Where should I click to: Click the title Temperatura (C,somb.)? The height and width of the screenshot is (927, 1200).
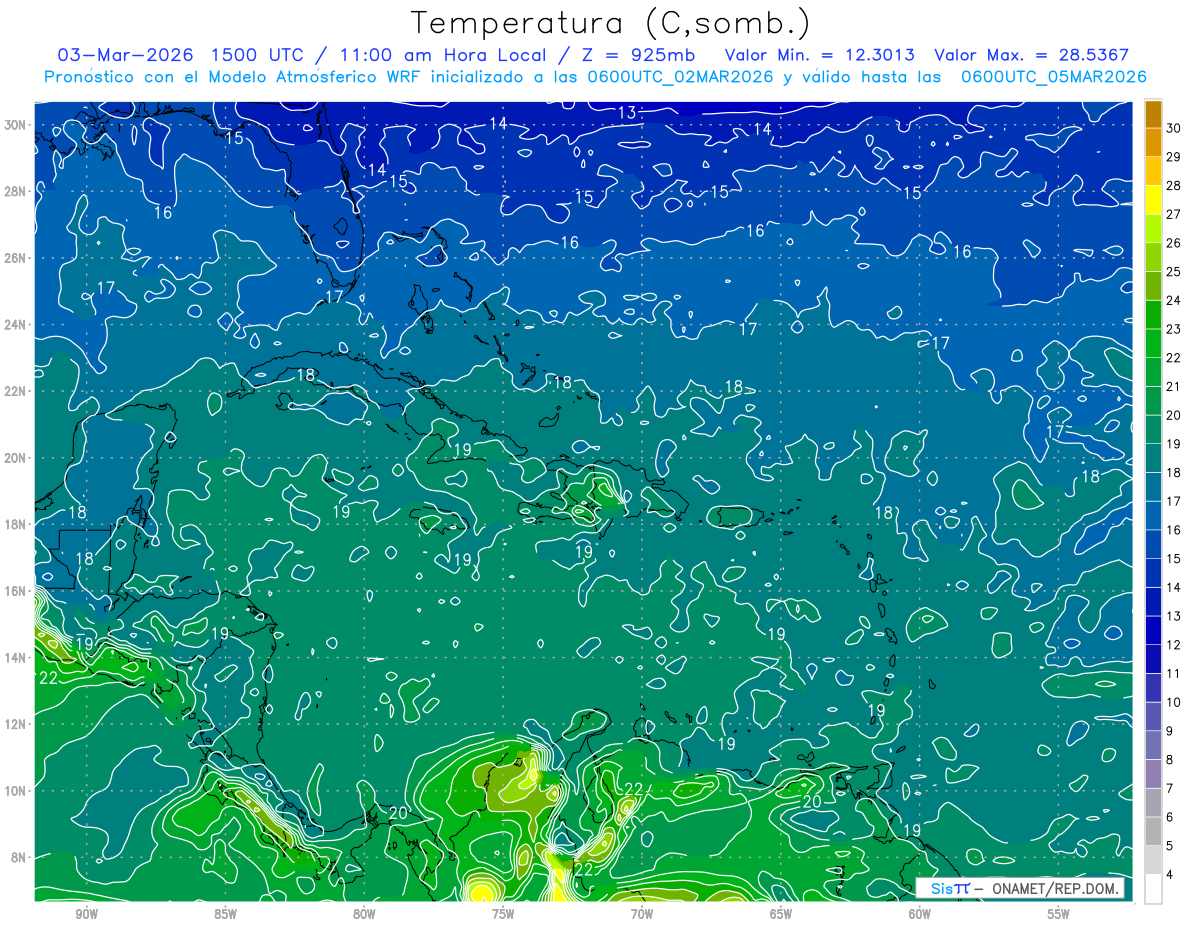coord(611,23)
